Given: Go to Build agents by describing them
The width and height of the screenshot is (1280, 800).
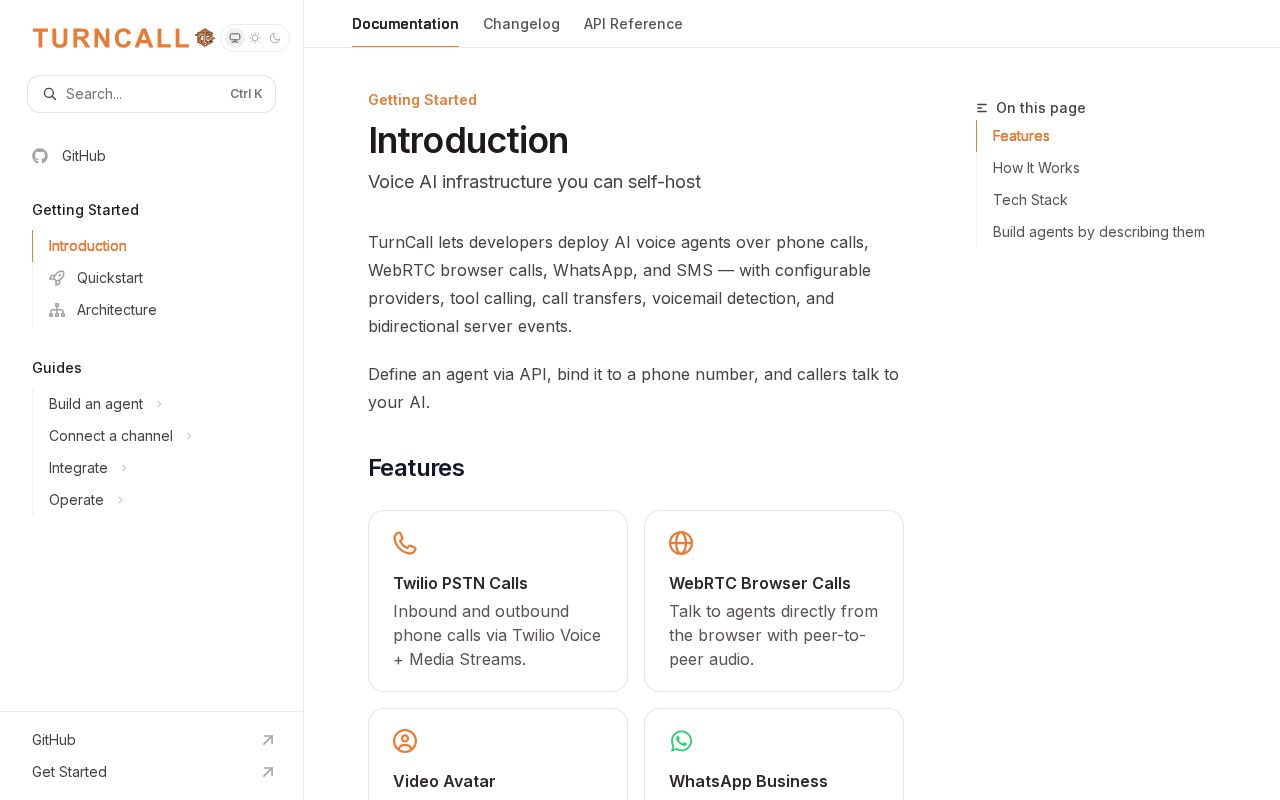Looking at the screenshot, I should click(x=1099, y=232).
